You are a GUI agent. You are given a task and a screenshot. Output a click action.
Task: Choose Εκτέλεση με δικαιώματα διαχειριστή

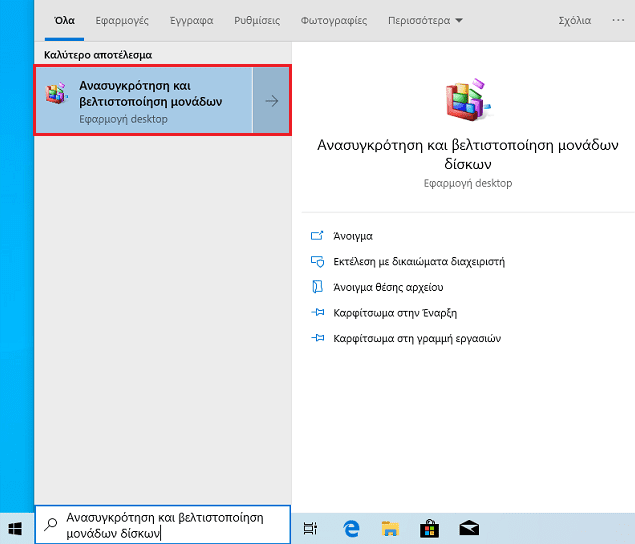click(419, 262)
